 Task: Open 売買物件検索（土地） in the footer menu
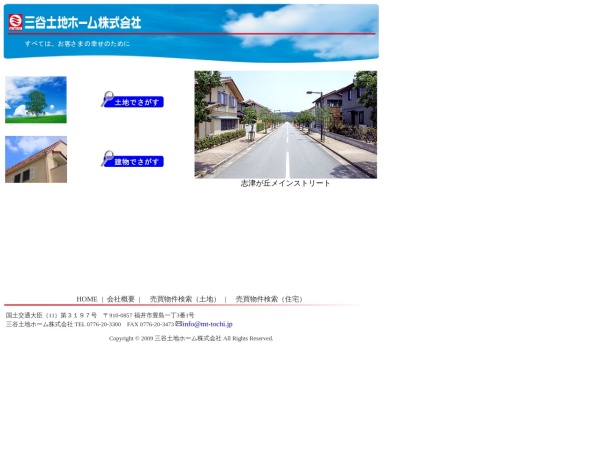pyautogui.click(x=184, y=299)
